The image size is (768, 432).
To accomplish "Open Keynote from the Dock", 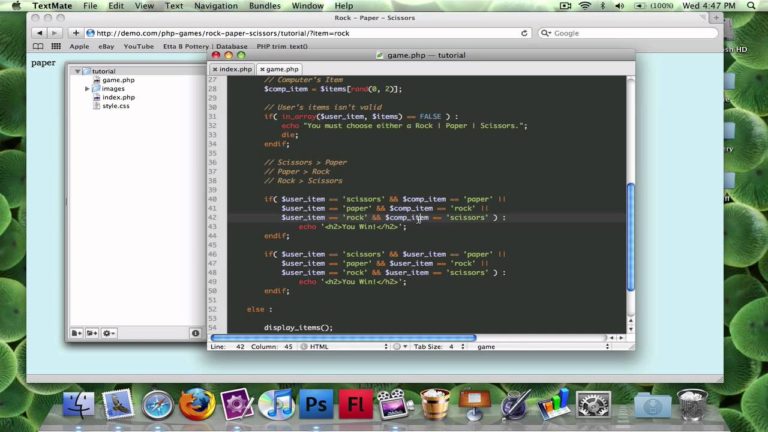I will click(x=474, y=405).
